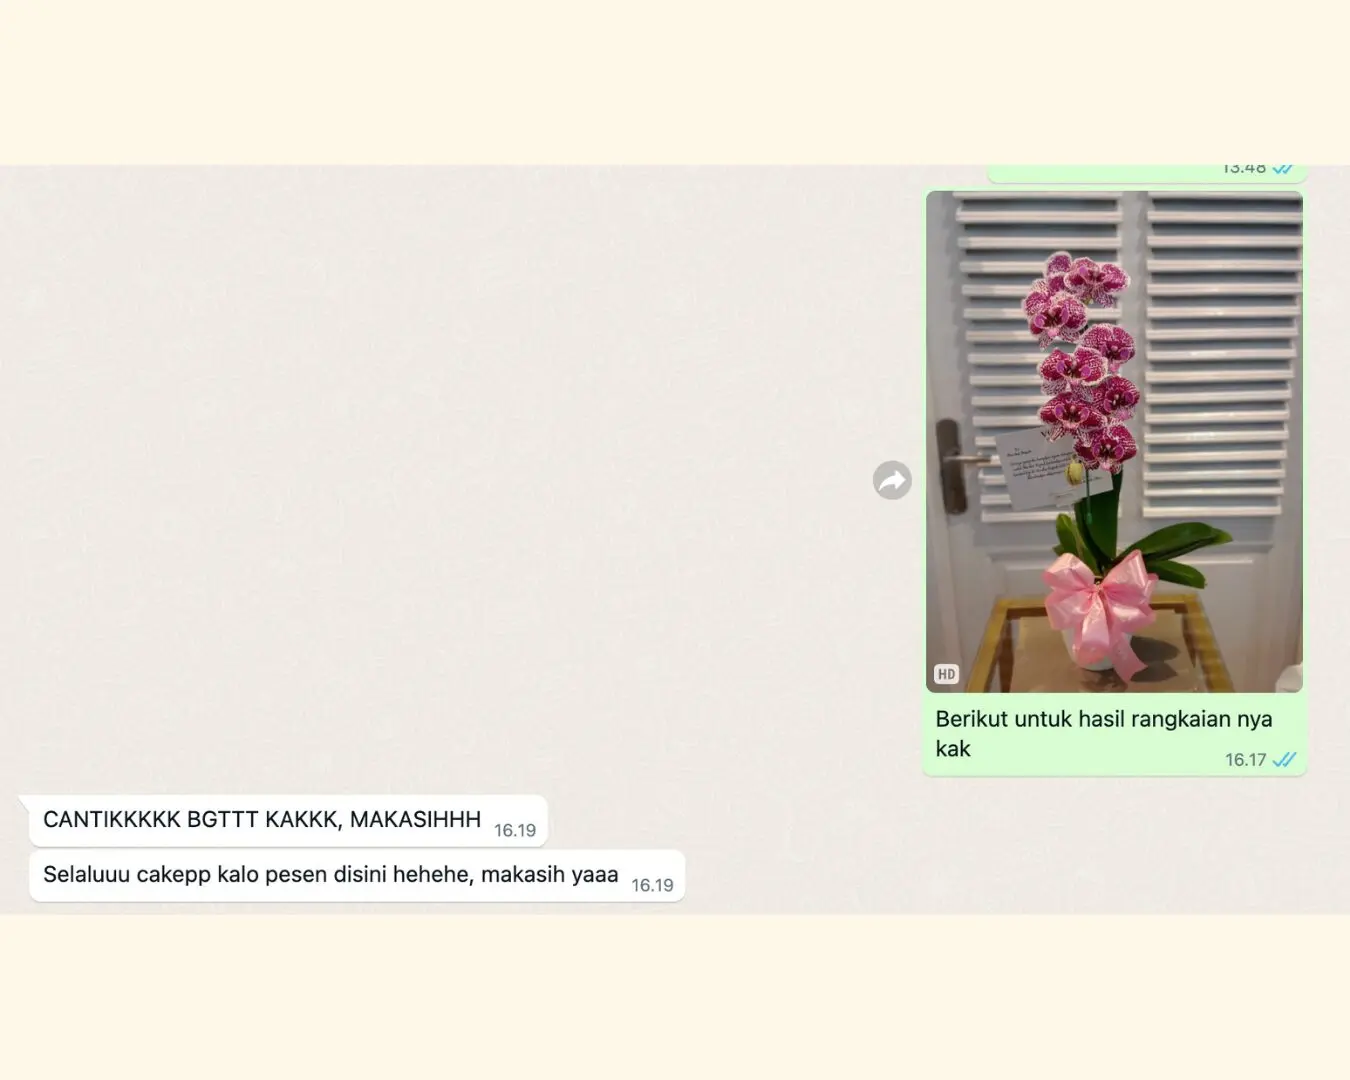1350x1080 pixels.
Task: Click the 16.19 timestamp on the CANTIKKKKK message
Action: (515, 830)
